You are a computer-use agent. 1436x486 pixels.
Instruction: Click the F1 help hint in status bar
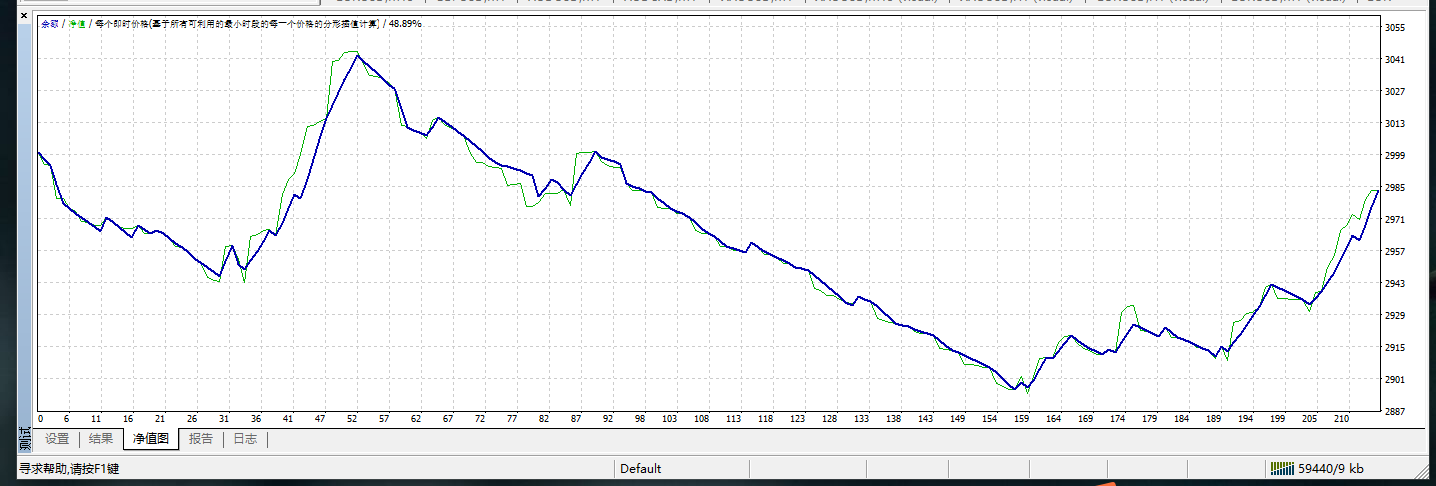69,468
